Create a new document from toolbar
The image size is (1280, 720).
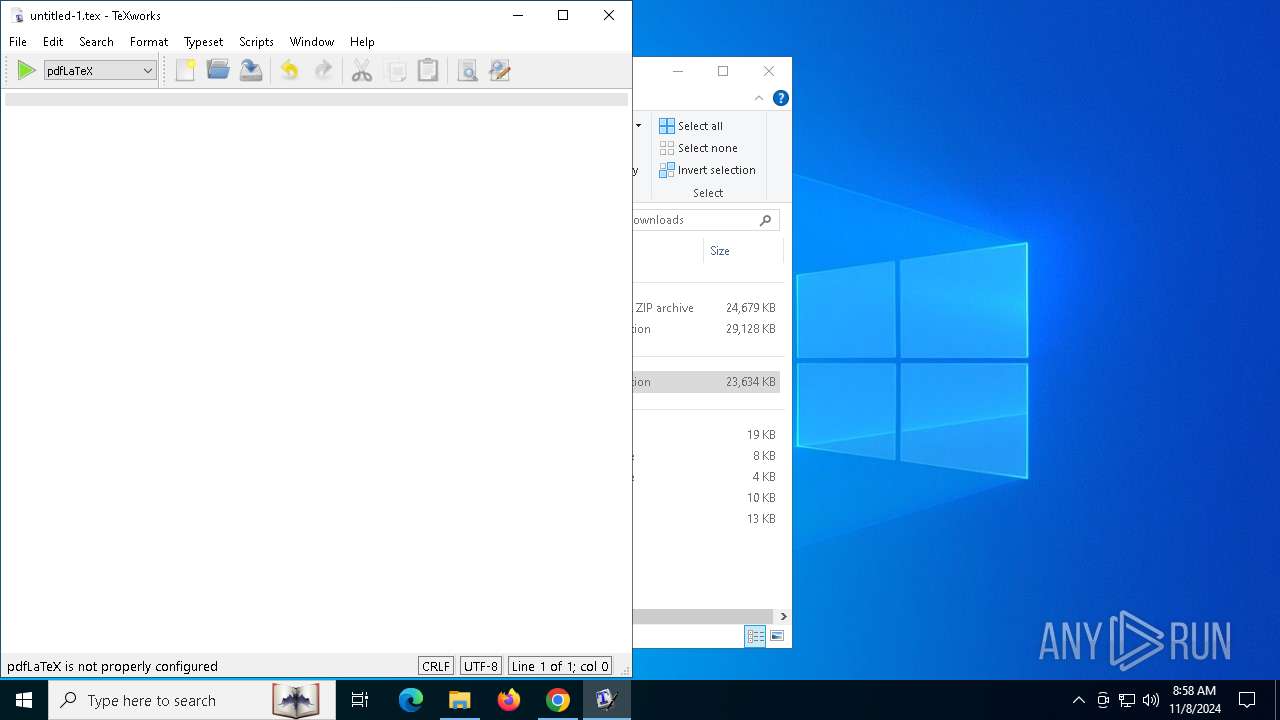[186, 70]
